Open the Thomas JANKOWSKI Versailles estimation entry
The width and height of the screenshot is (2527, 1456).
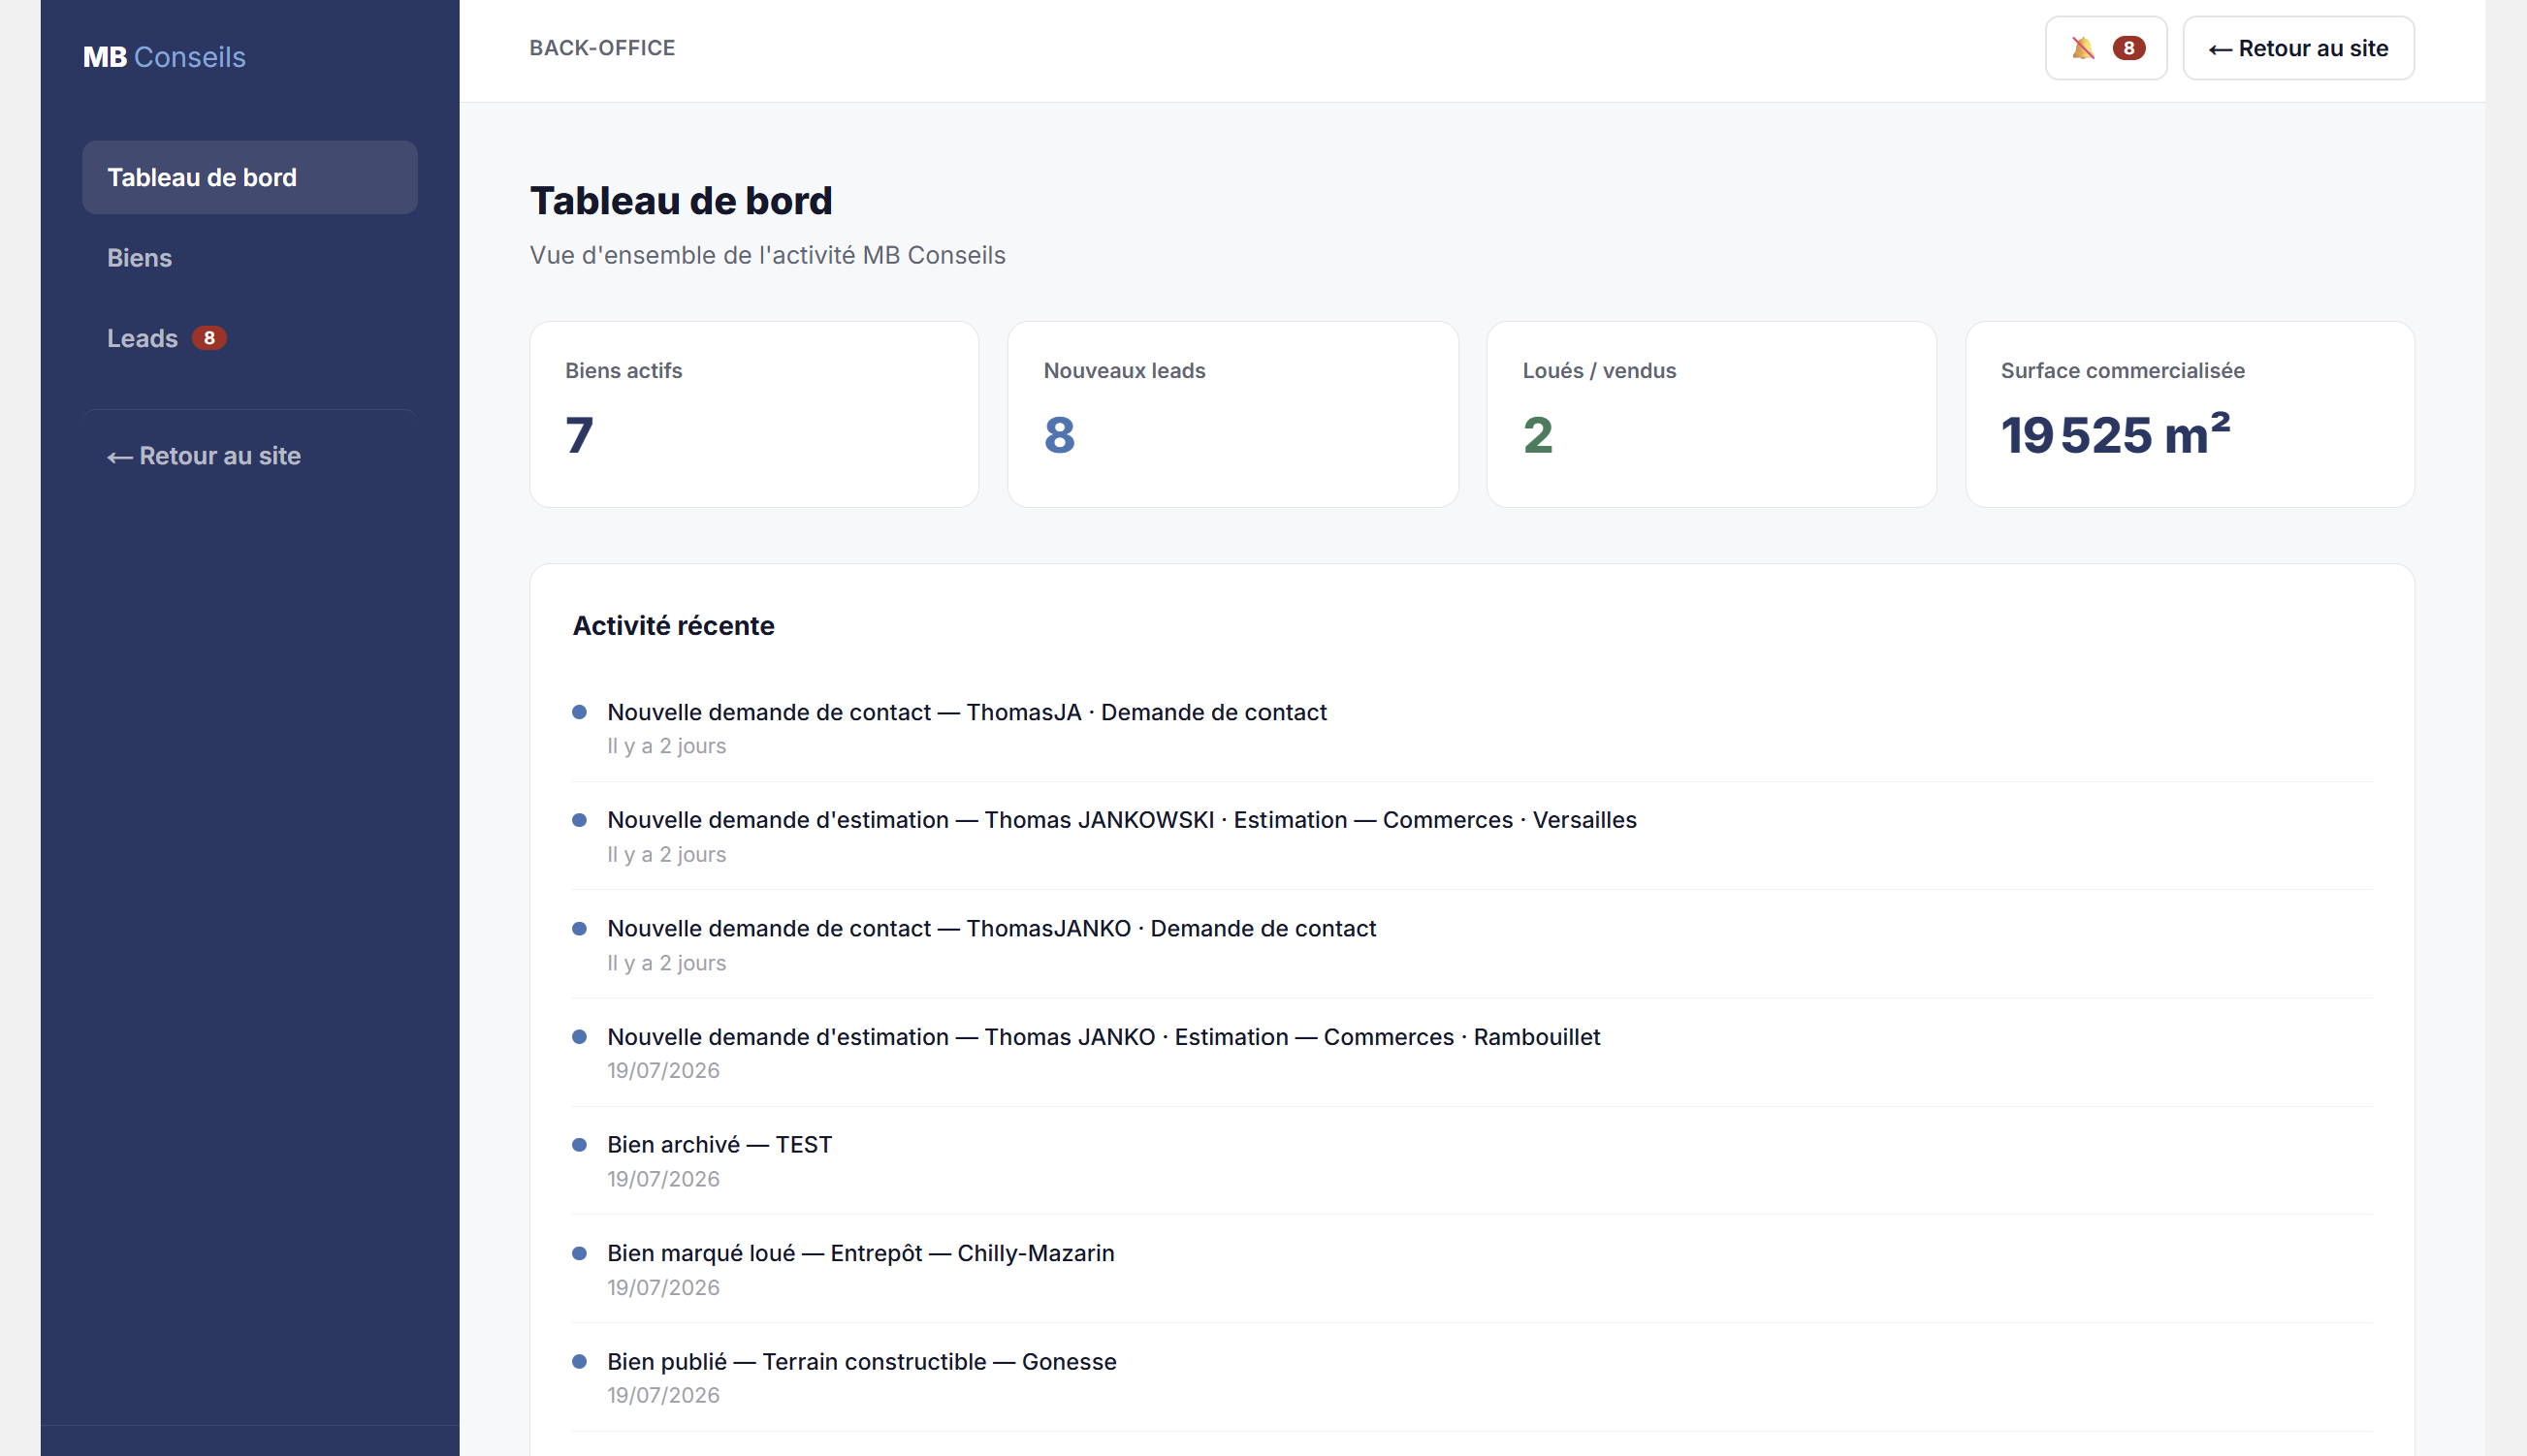[x=1472, y=836]
